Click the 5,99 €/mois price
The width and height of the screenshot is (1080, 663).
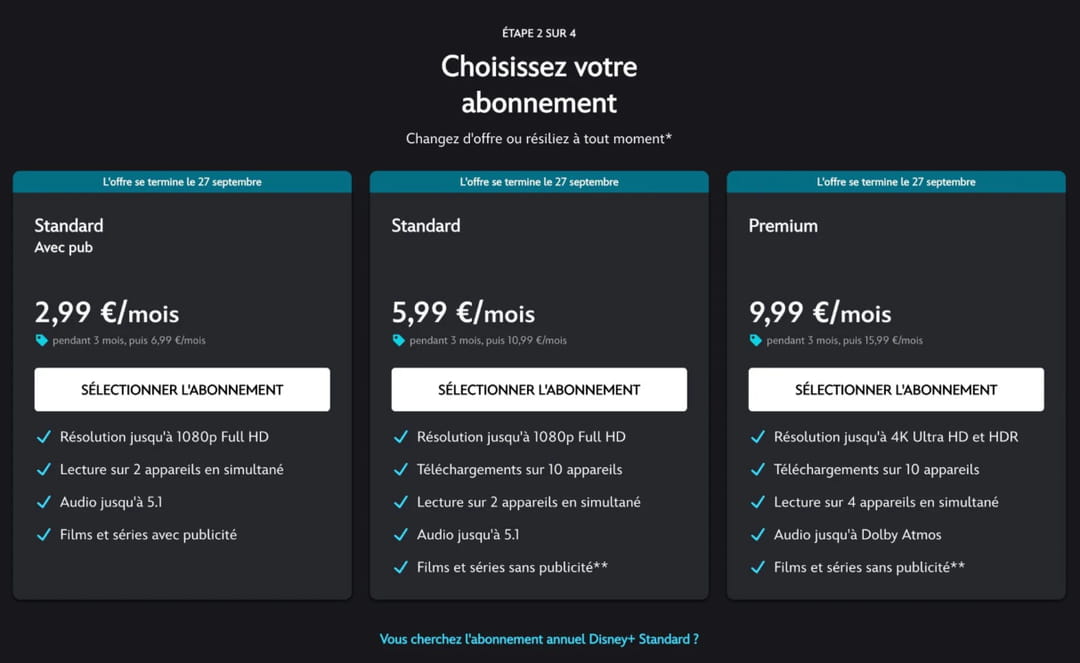[x=463, y=313]
